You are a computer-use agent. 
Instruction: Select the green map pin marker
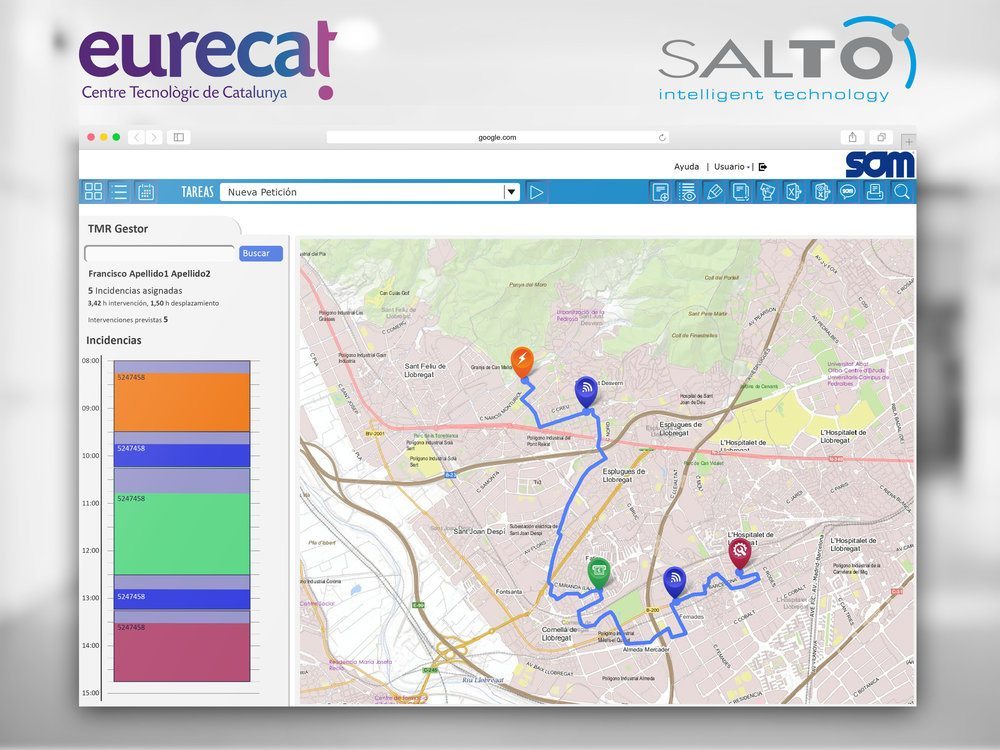click(598, 573)
